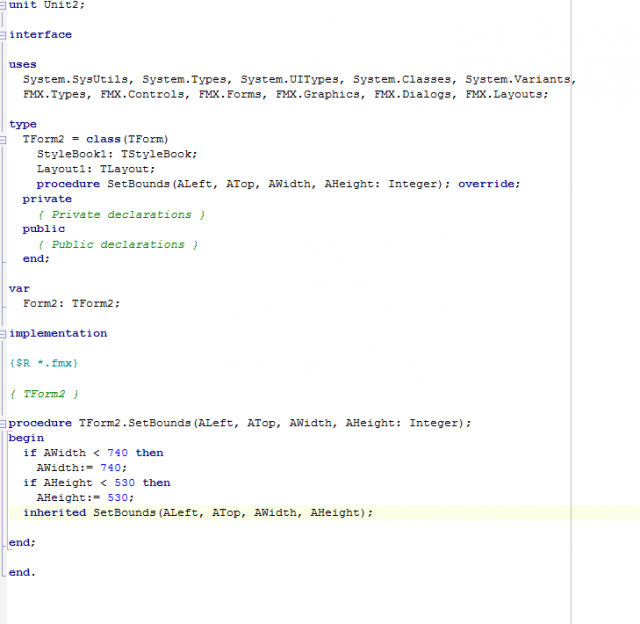Viewport: 640px width, 624px height.
Task: Click the 'interface' keyword
Action: [x=40, y=35]
